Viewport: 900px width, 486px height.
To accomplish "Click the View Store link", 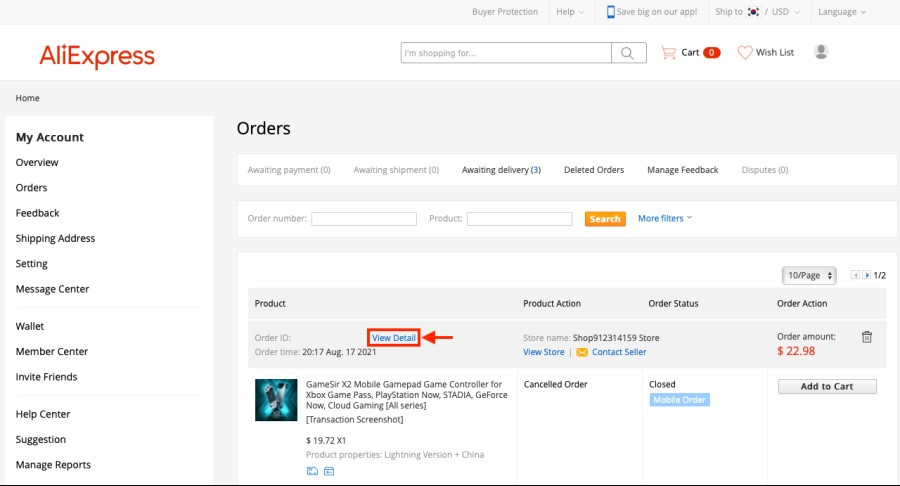I will tap(544, 352).
